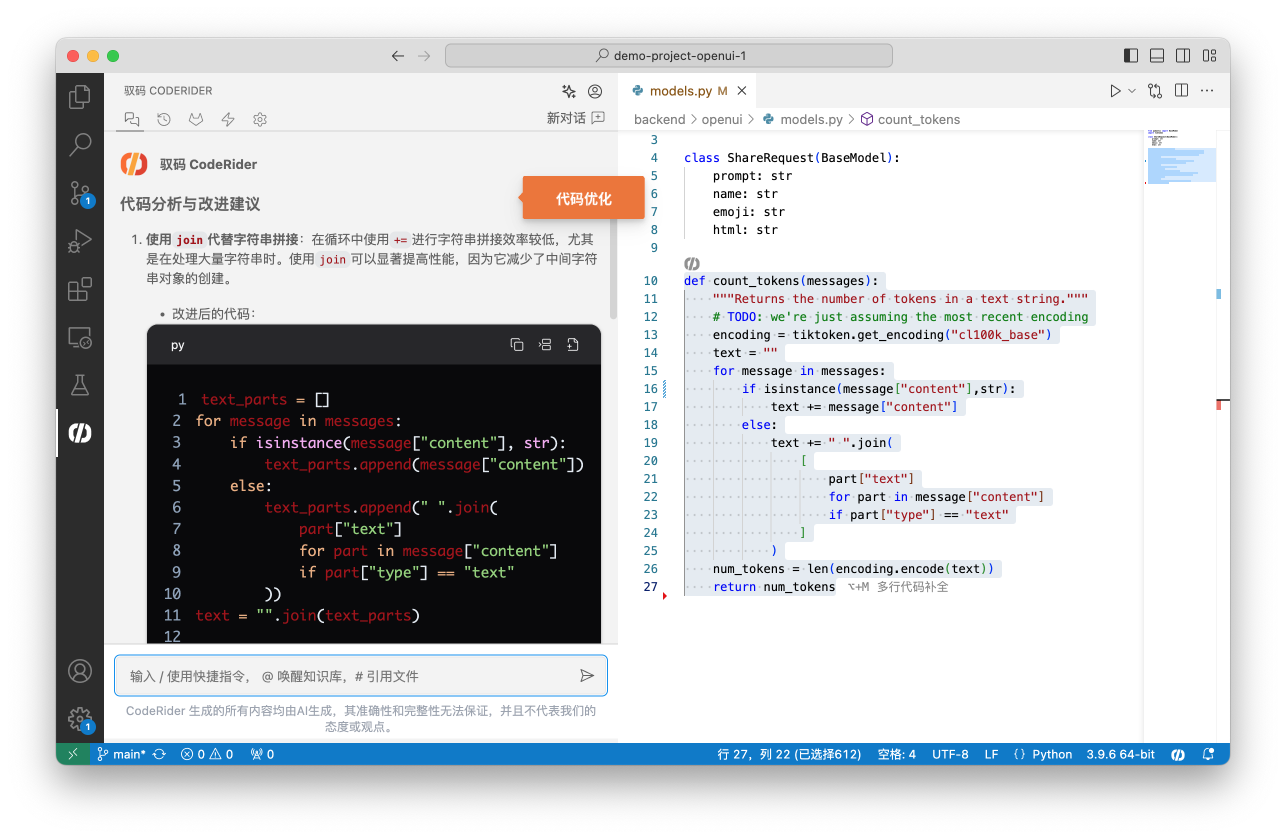
Task: Open the run button dropdown arrow
Action: [1133, 91]
